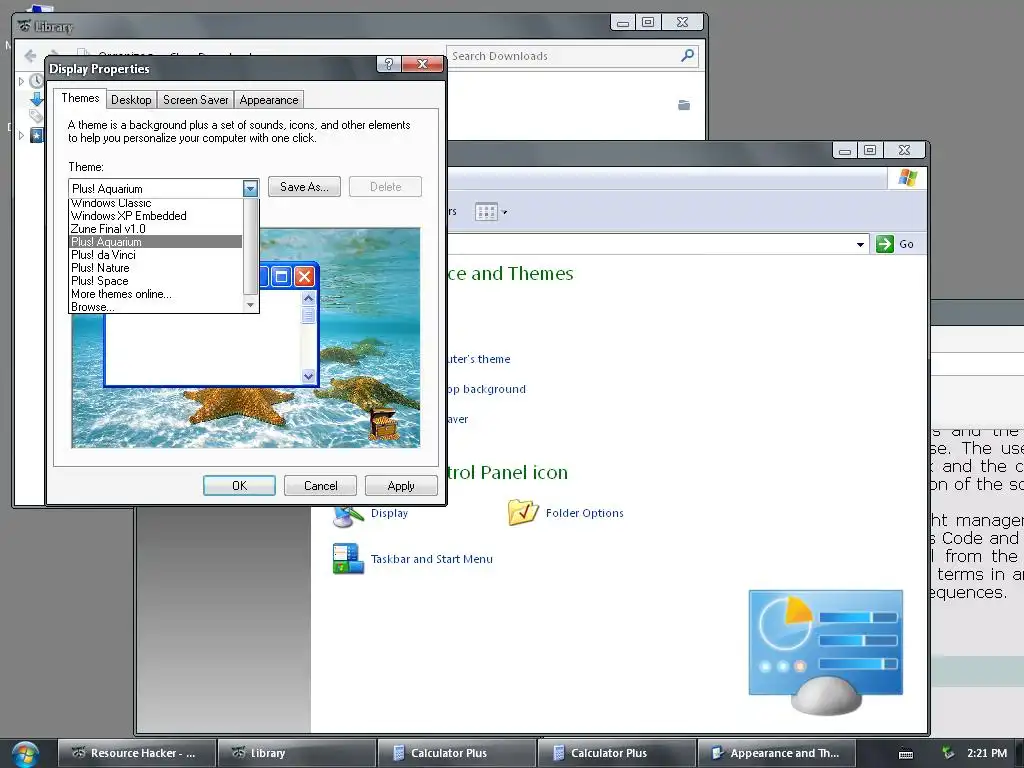Click the Save As... button
The width and height of the screenshot is (1024, 768).
(x=304, y=187)
